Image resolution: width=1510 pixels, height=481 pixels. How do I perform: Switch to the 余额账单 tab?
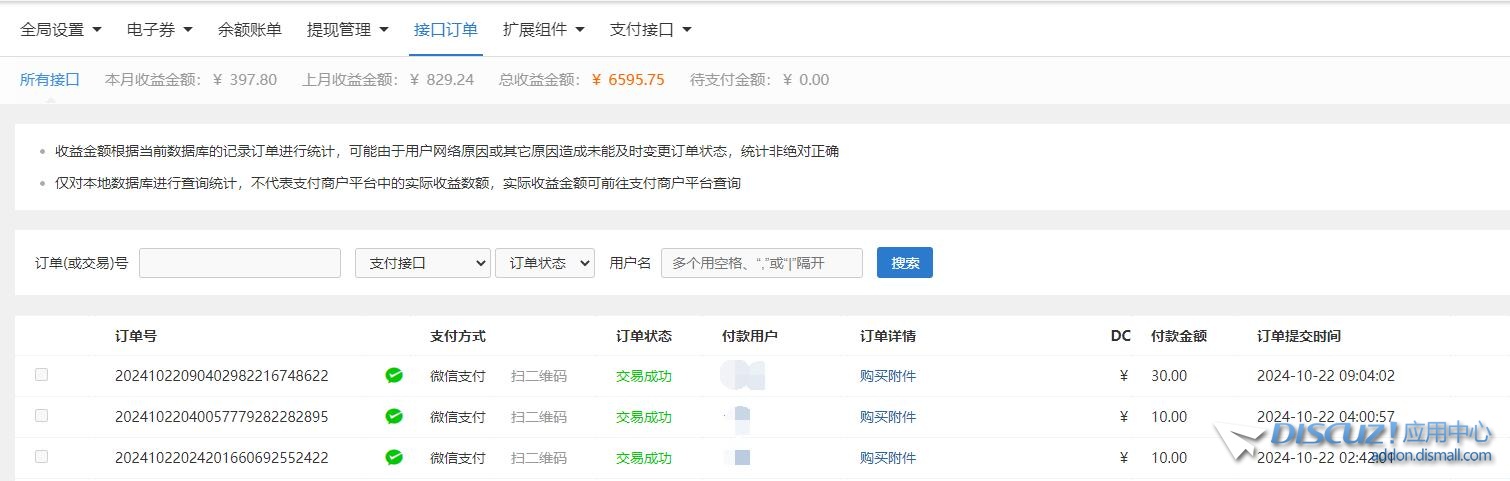tap(249, 30)
